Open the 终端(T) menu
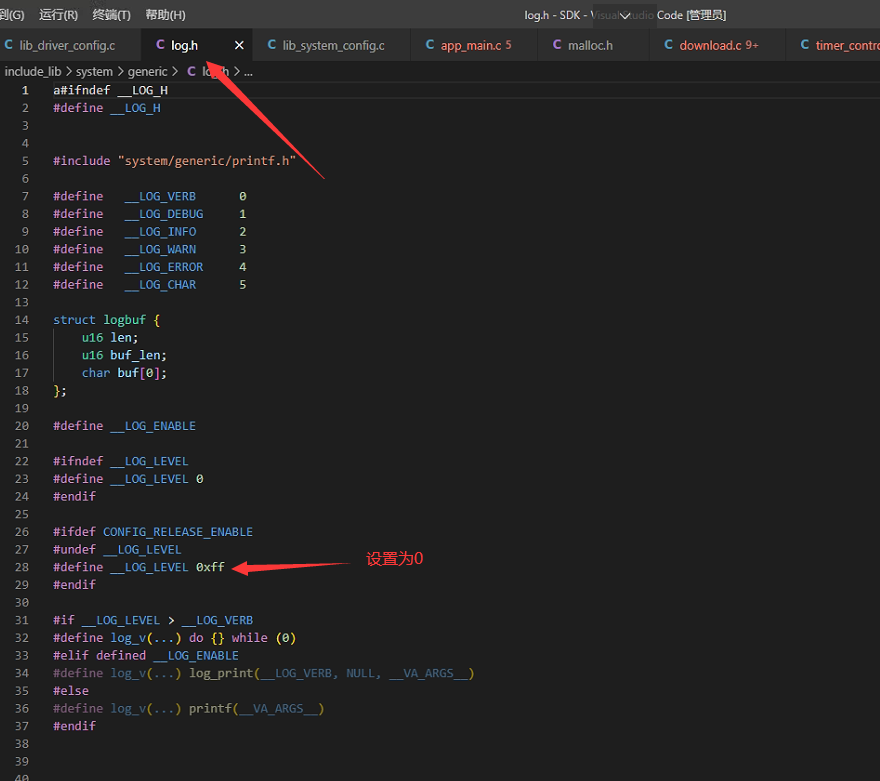Image resolution: width=880 pixels, height=781 pixels. (111, 15)
